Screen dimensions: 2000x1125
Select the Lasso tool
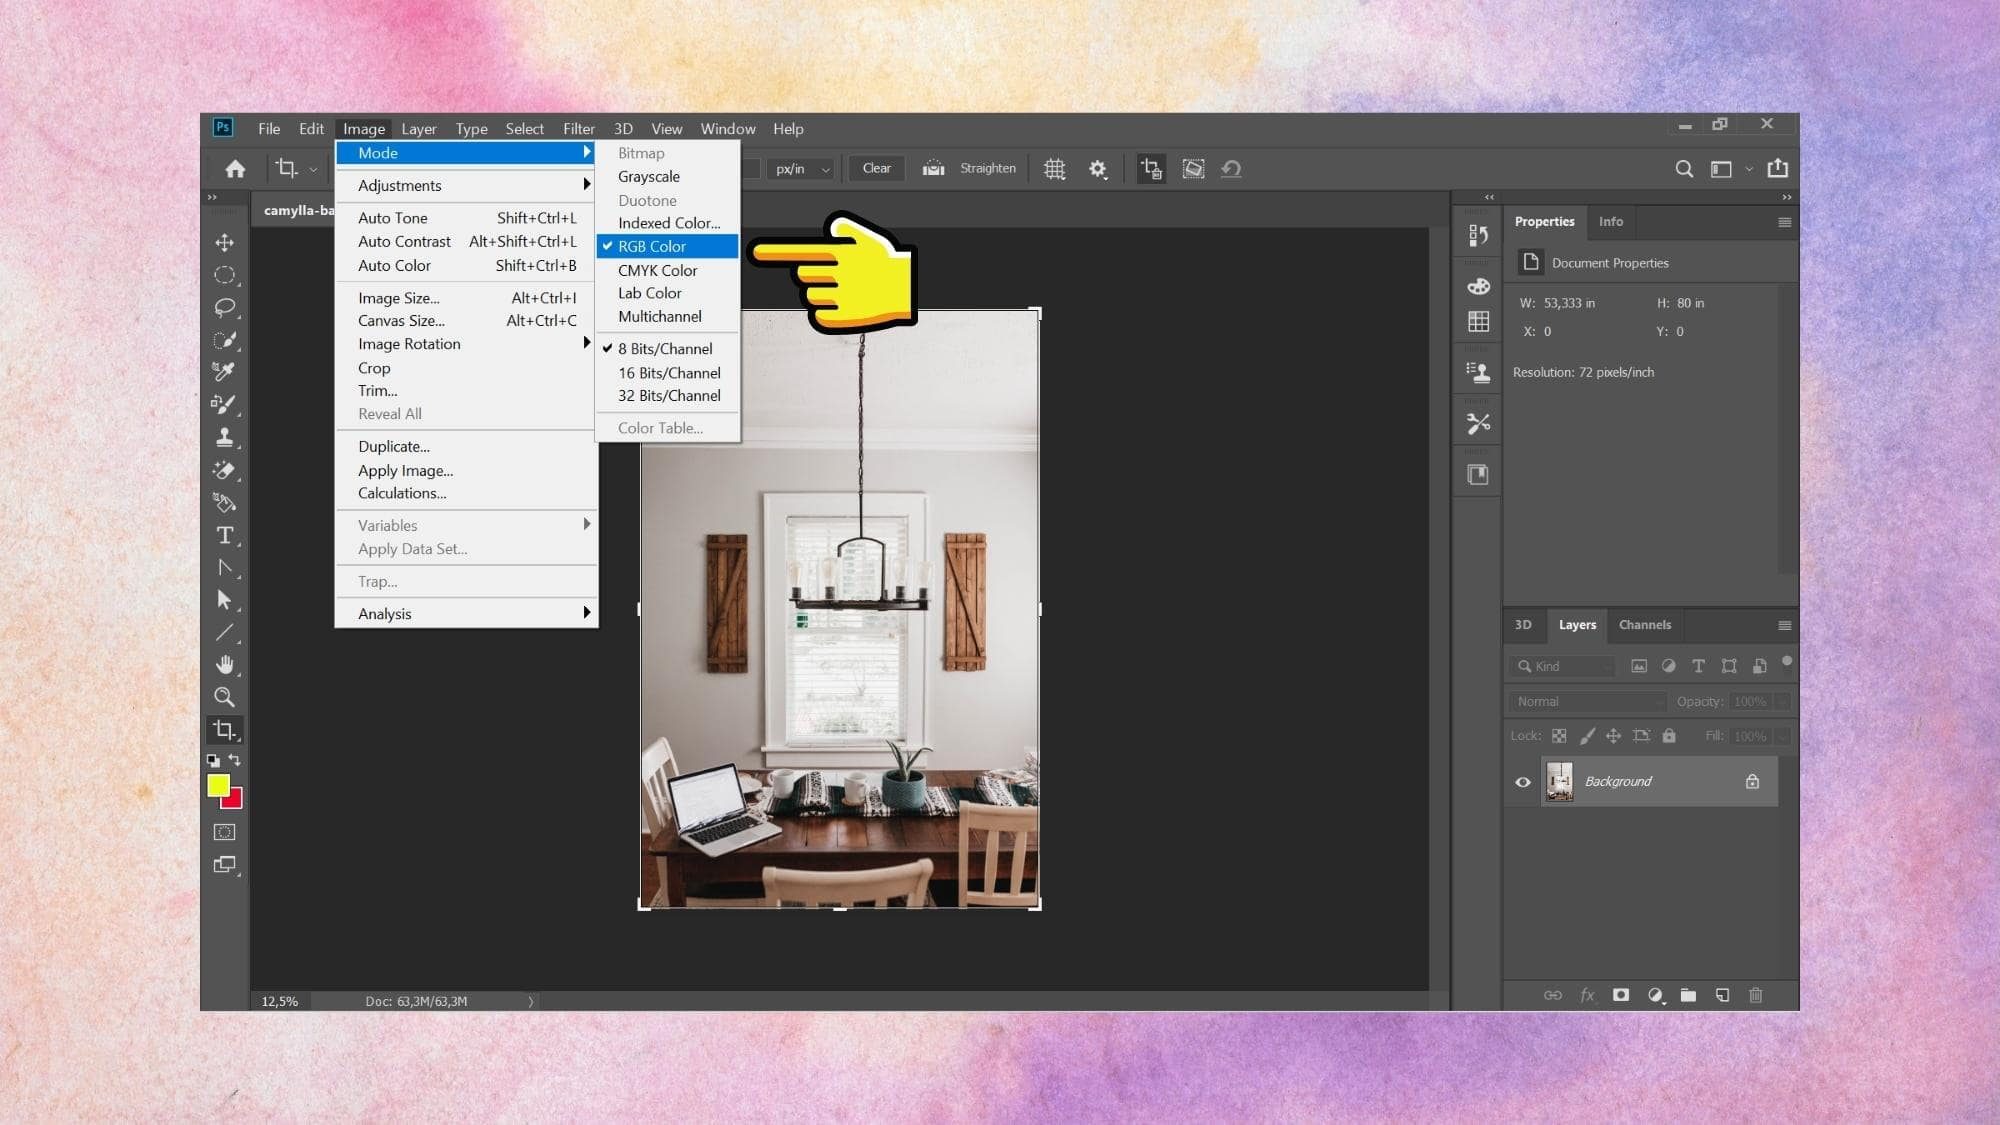(x=225, y=307)
